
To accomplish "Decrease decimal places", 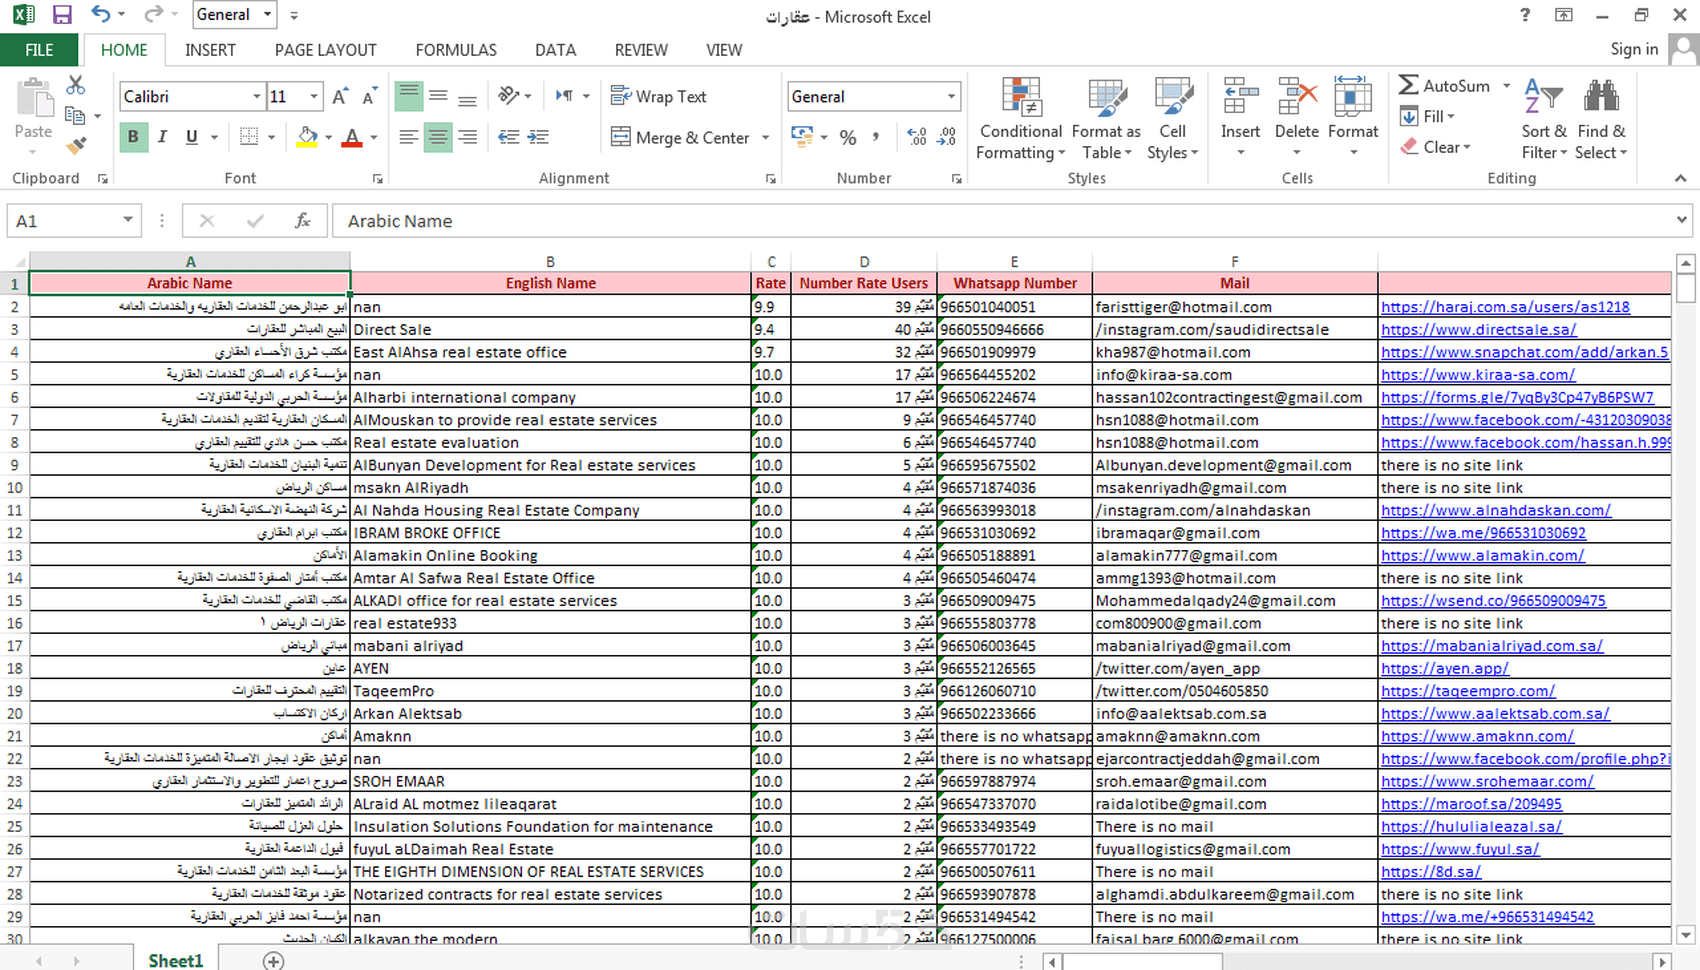I will point(947,137).
